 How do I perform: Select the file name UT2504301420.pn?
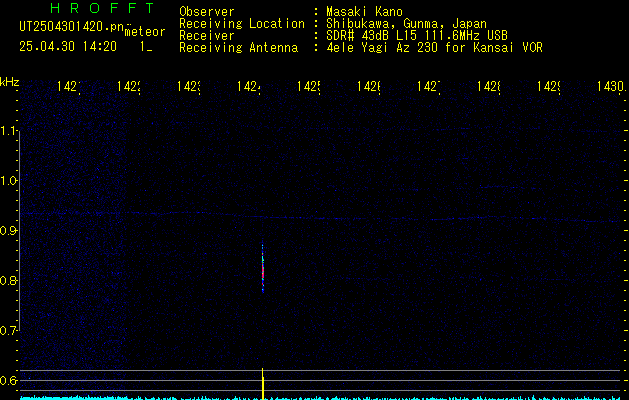click(x=71, y=27)
